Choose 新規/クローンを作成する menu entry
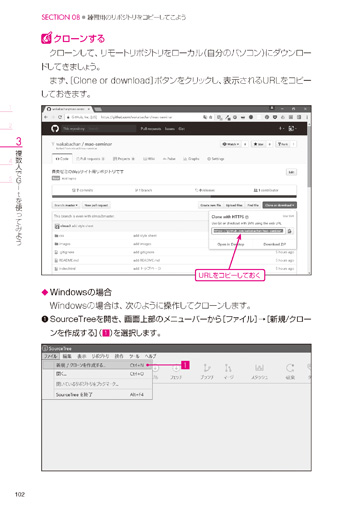This screenshot has width=360, height=510. pos(98,365)
